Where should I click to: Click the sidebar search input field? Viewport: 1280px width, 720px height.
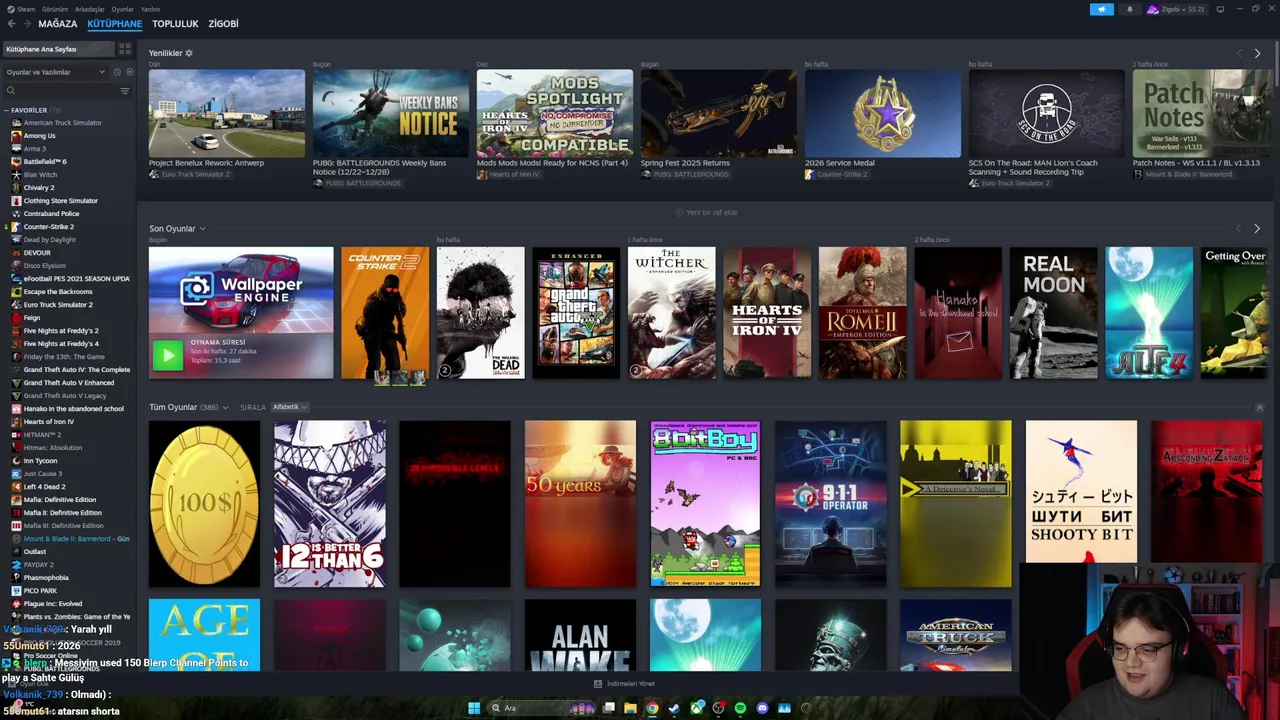pyautogui.click(x=65, y=90)
